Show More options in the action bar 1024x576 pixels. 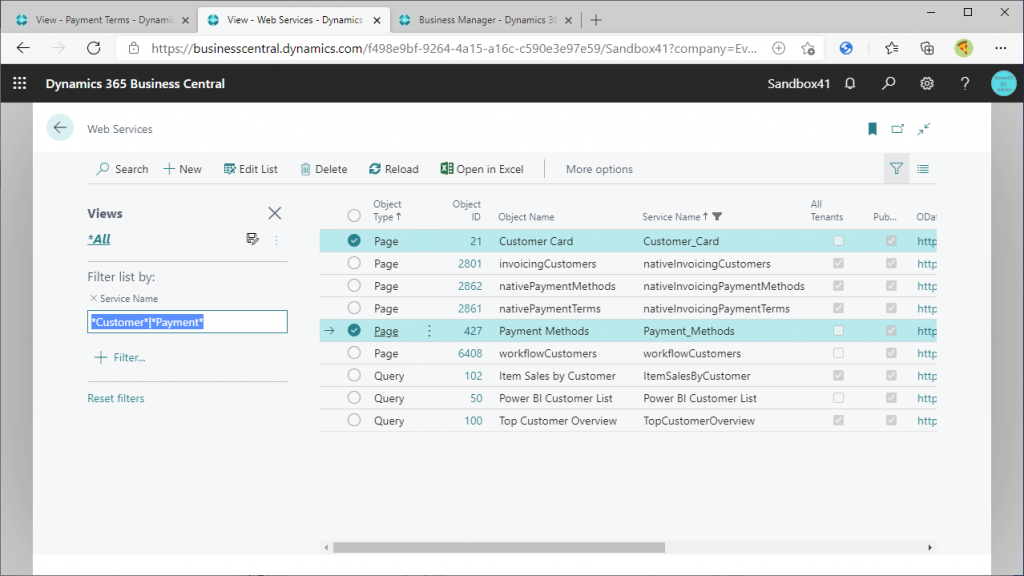point(599,169)
